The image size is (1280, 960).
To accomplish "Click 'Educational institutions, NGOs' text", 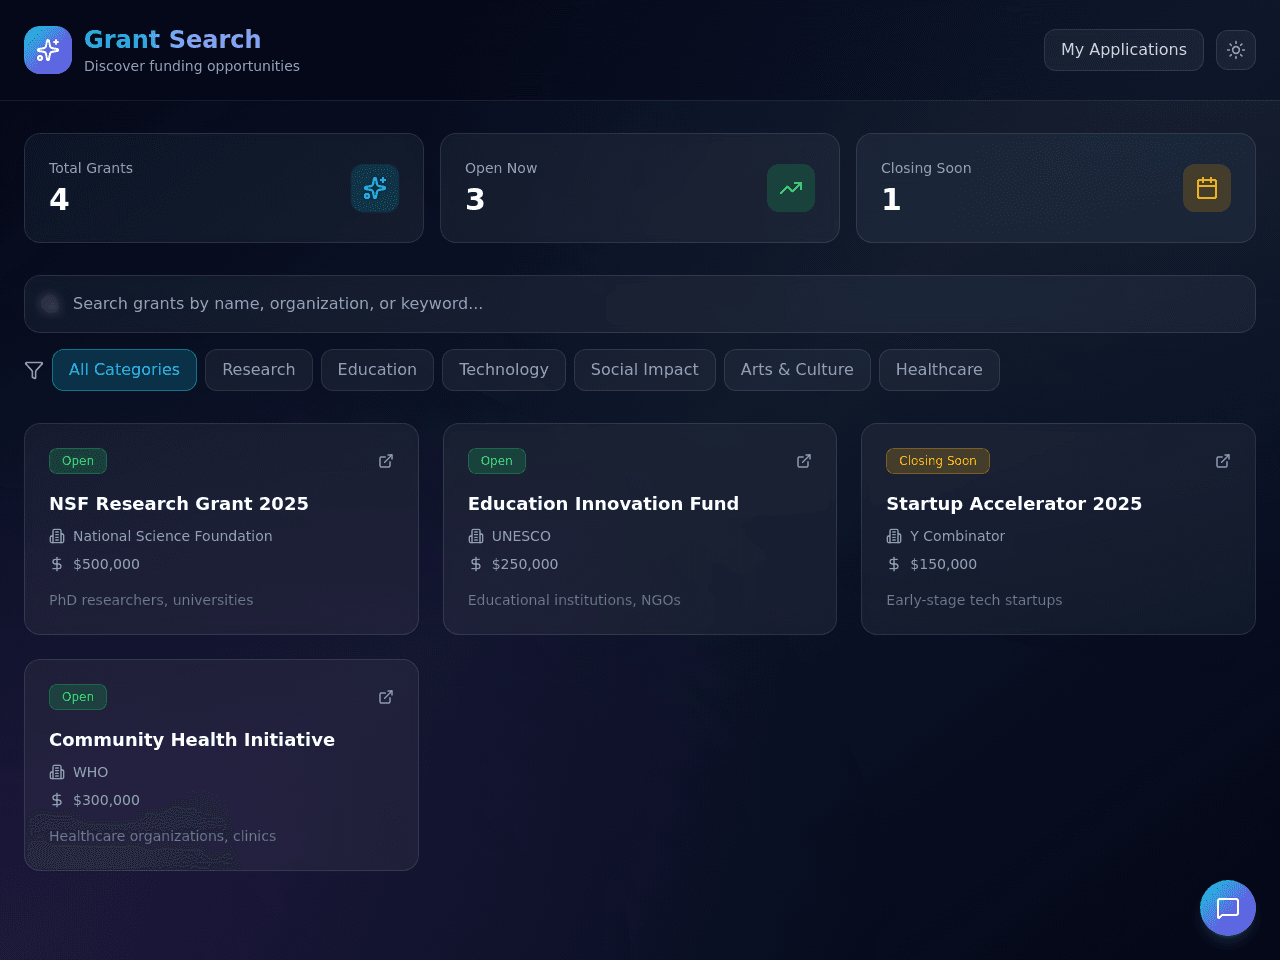I will tap(574, 600).
